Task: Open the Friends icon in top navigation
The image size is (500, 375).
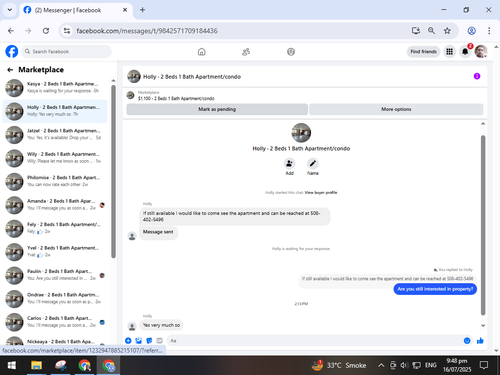Action: point(246,52)
